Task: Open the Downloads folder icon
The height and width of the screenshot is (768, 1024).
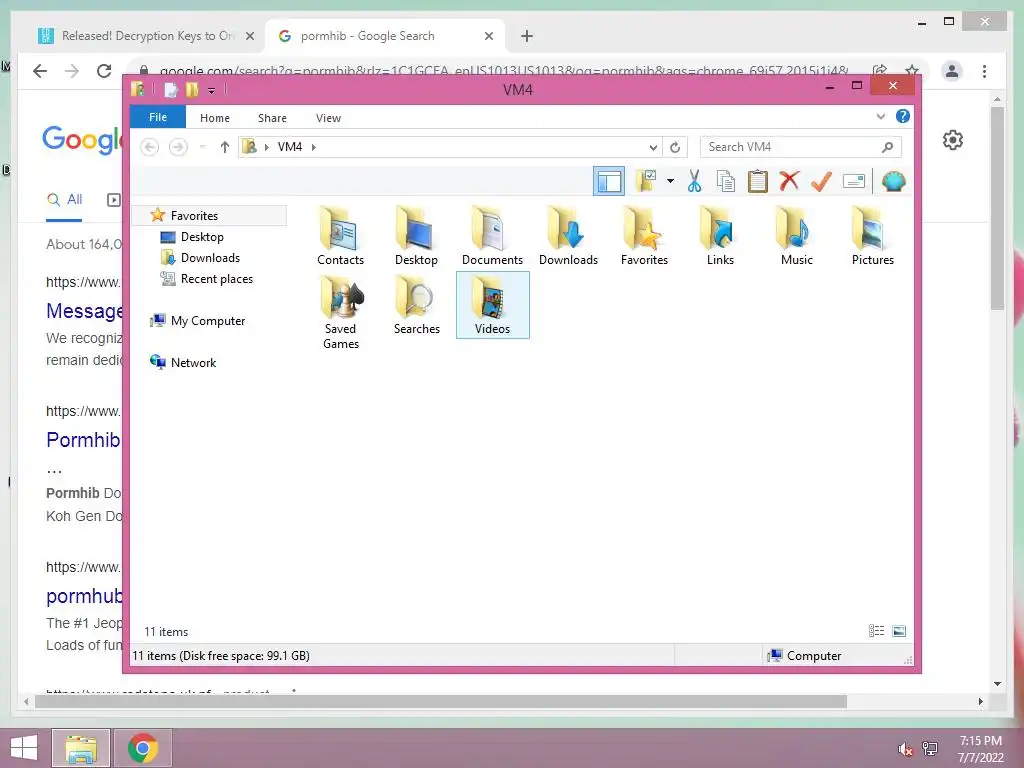Action: click(568, 236)
